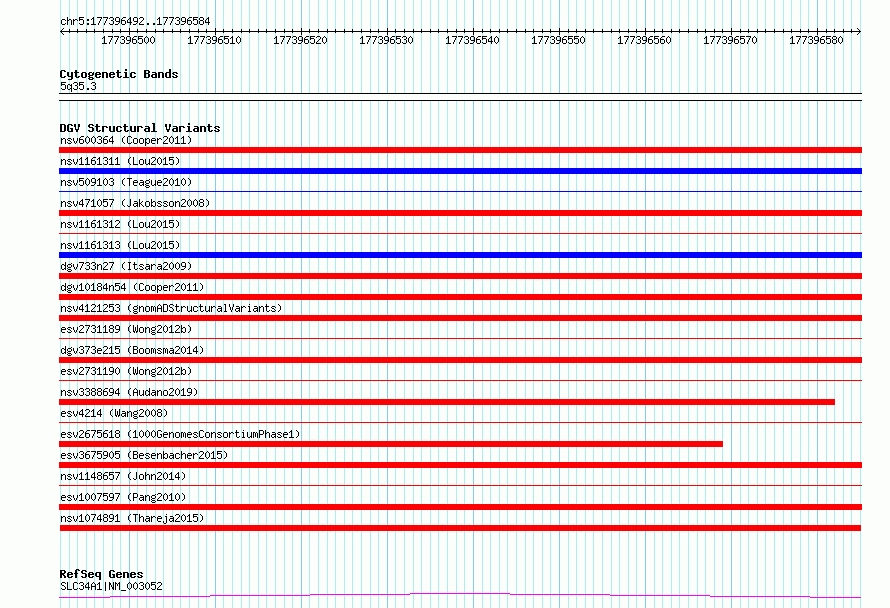Screen dimensions: 890x608
Task: Select the blue bar for nsv1161311
Action: point(460,171)
